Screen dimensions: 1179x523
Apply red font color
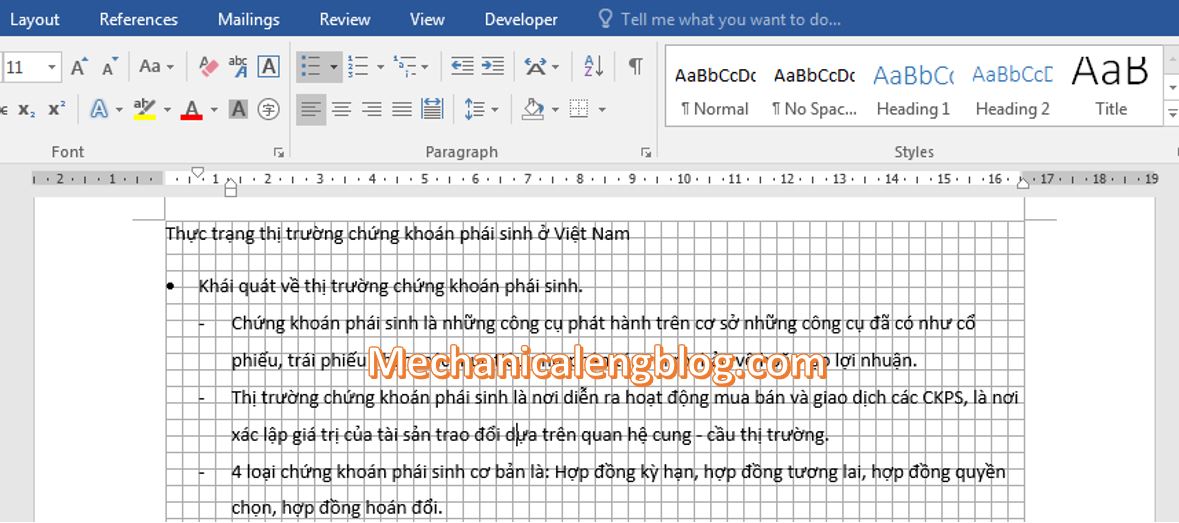click(192, 110)
